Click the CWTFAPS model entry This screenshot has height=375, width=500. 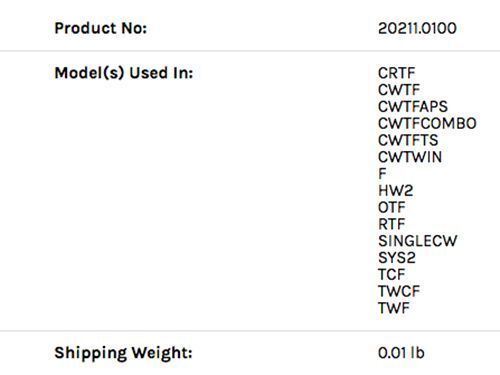pyautogui.click(x=413, y=107)
